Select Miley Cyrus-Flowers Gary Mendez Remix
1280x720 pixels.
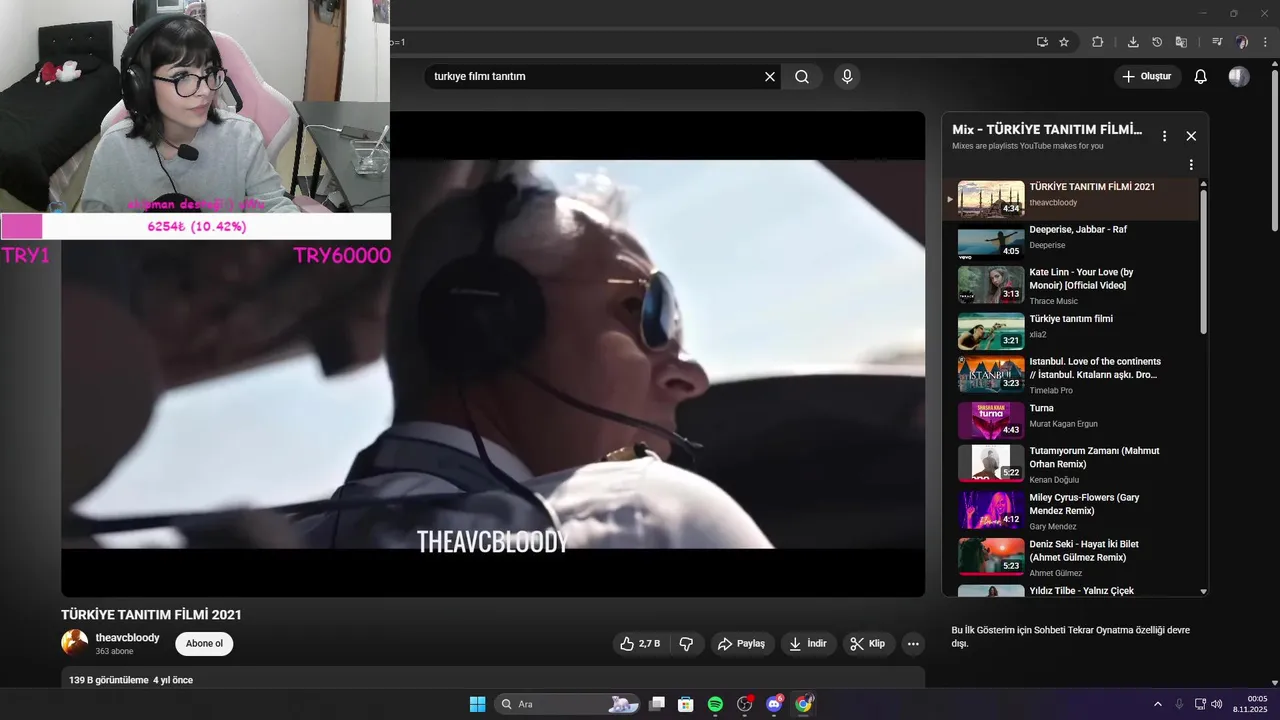click(1070, 510)
